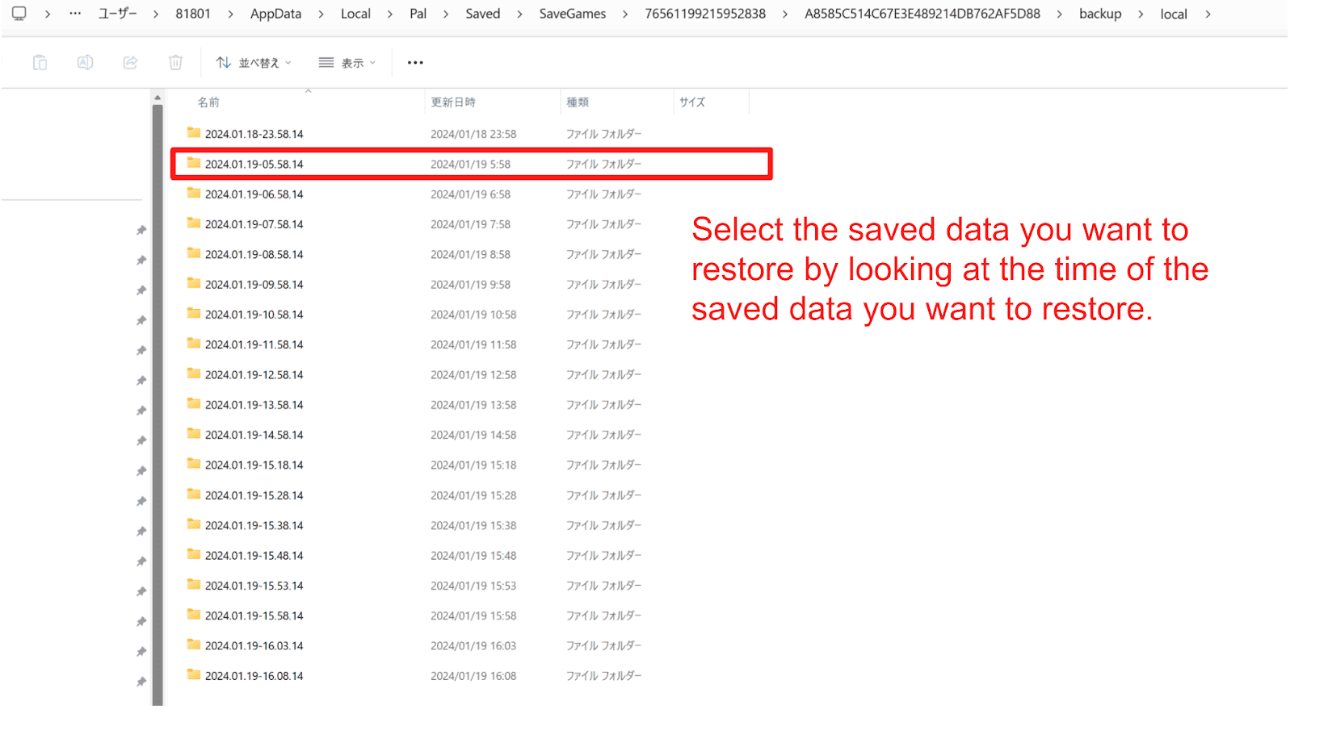
Task: Open the 並べ替え sort dropdown
Action: (254, 63)
